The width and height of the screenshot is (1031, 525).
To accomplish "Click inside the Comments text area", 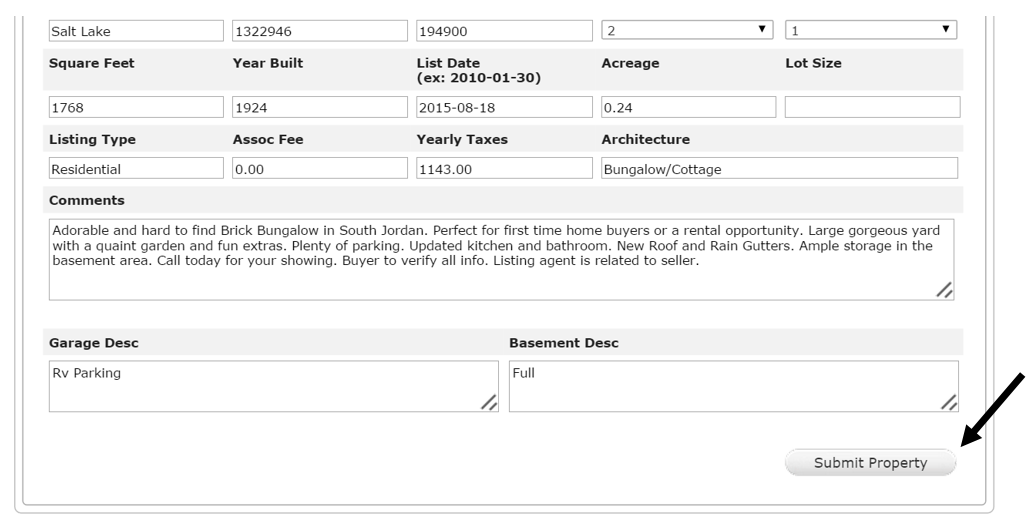I will [501, 260].
